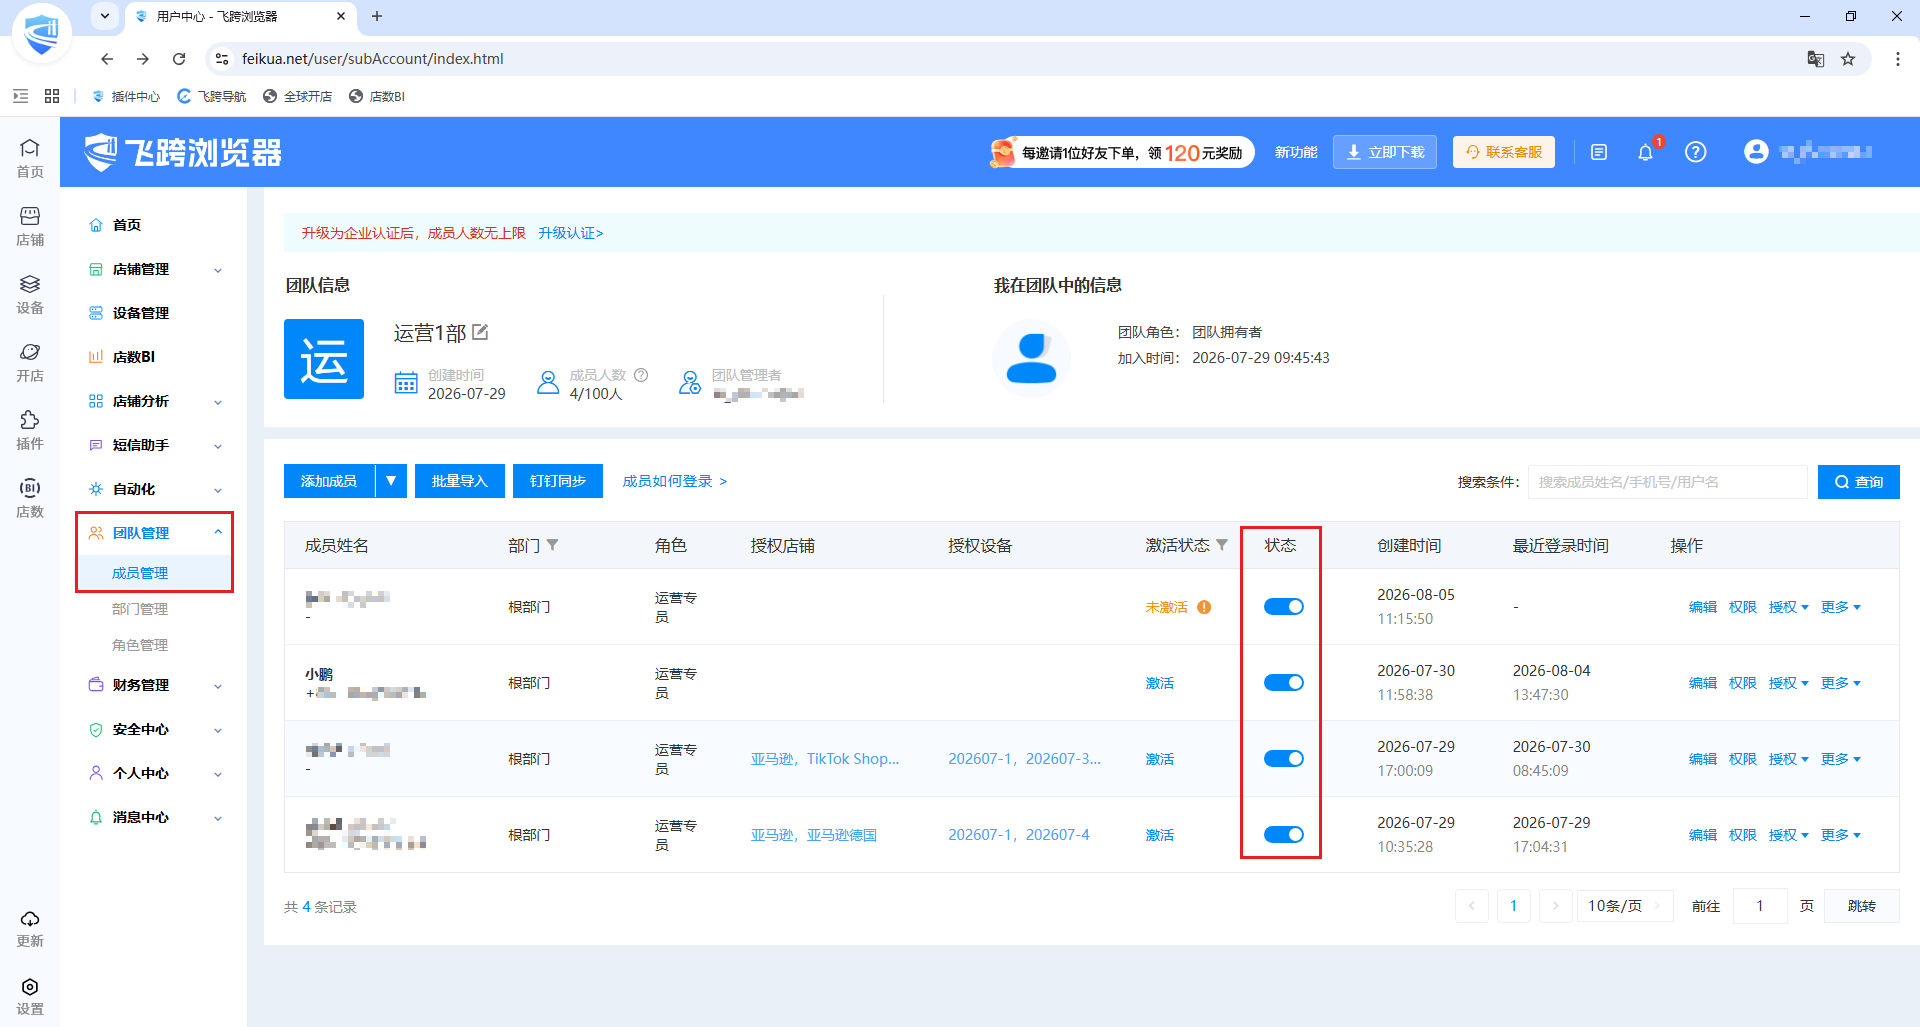The image size is (1920, 1027).
Task: Open the browser apps grid icon
Action: (52, 96)
